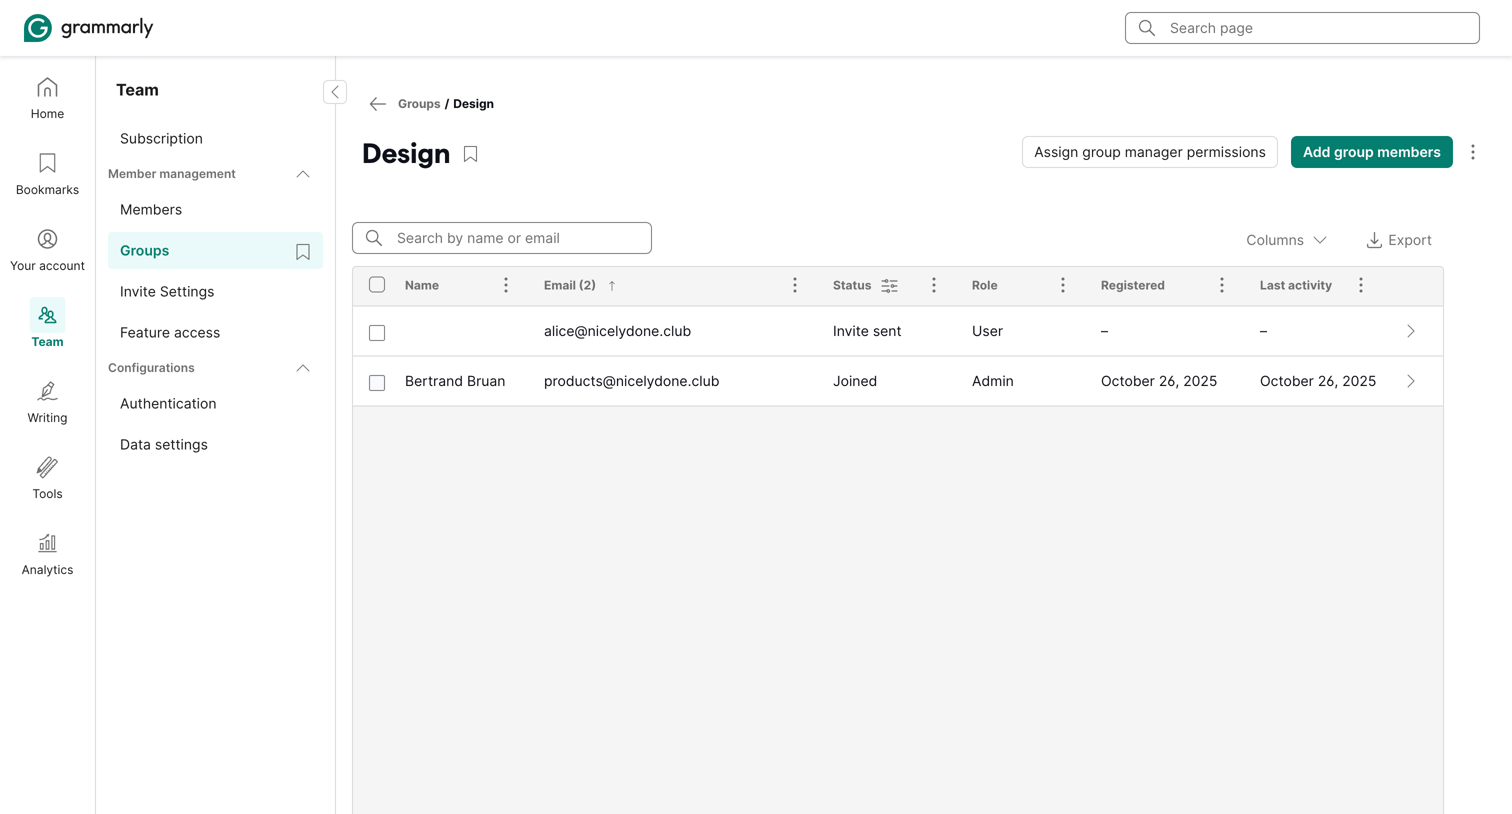
Task: Click the Joined status cell
Action: click(855, 381)
